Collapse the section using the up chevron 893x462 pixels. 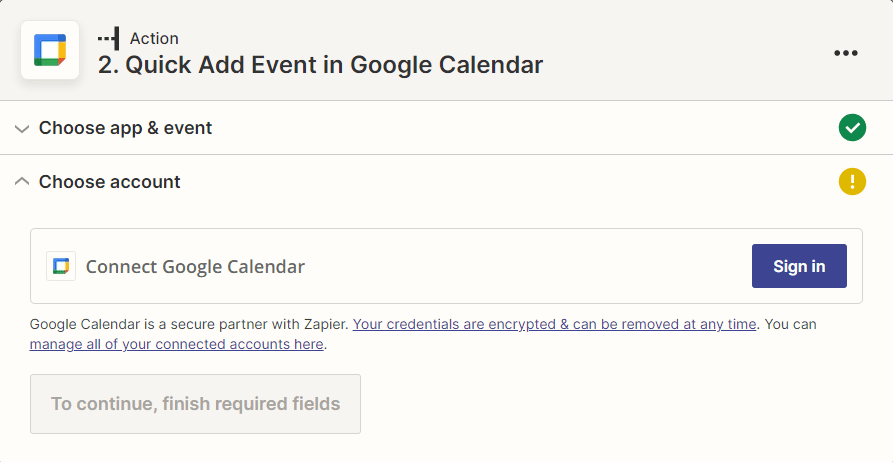22,182
